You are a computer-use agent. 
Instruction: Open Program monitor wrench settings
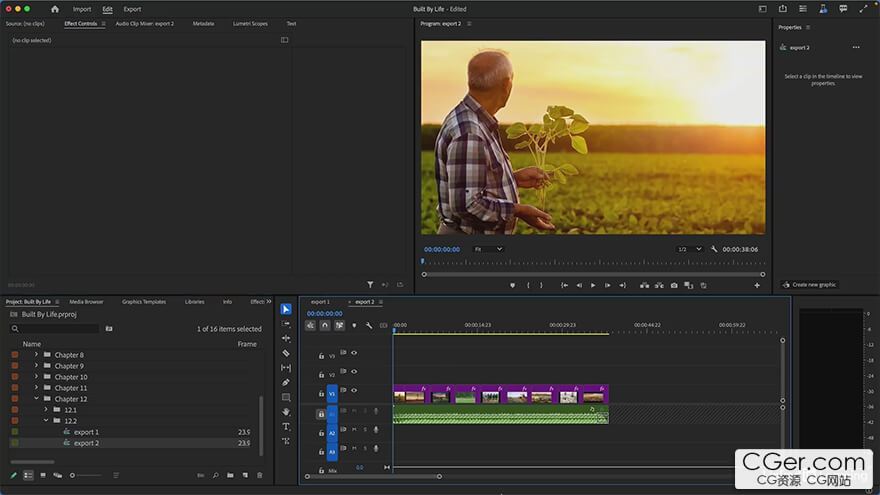tap(714, 249)
